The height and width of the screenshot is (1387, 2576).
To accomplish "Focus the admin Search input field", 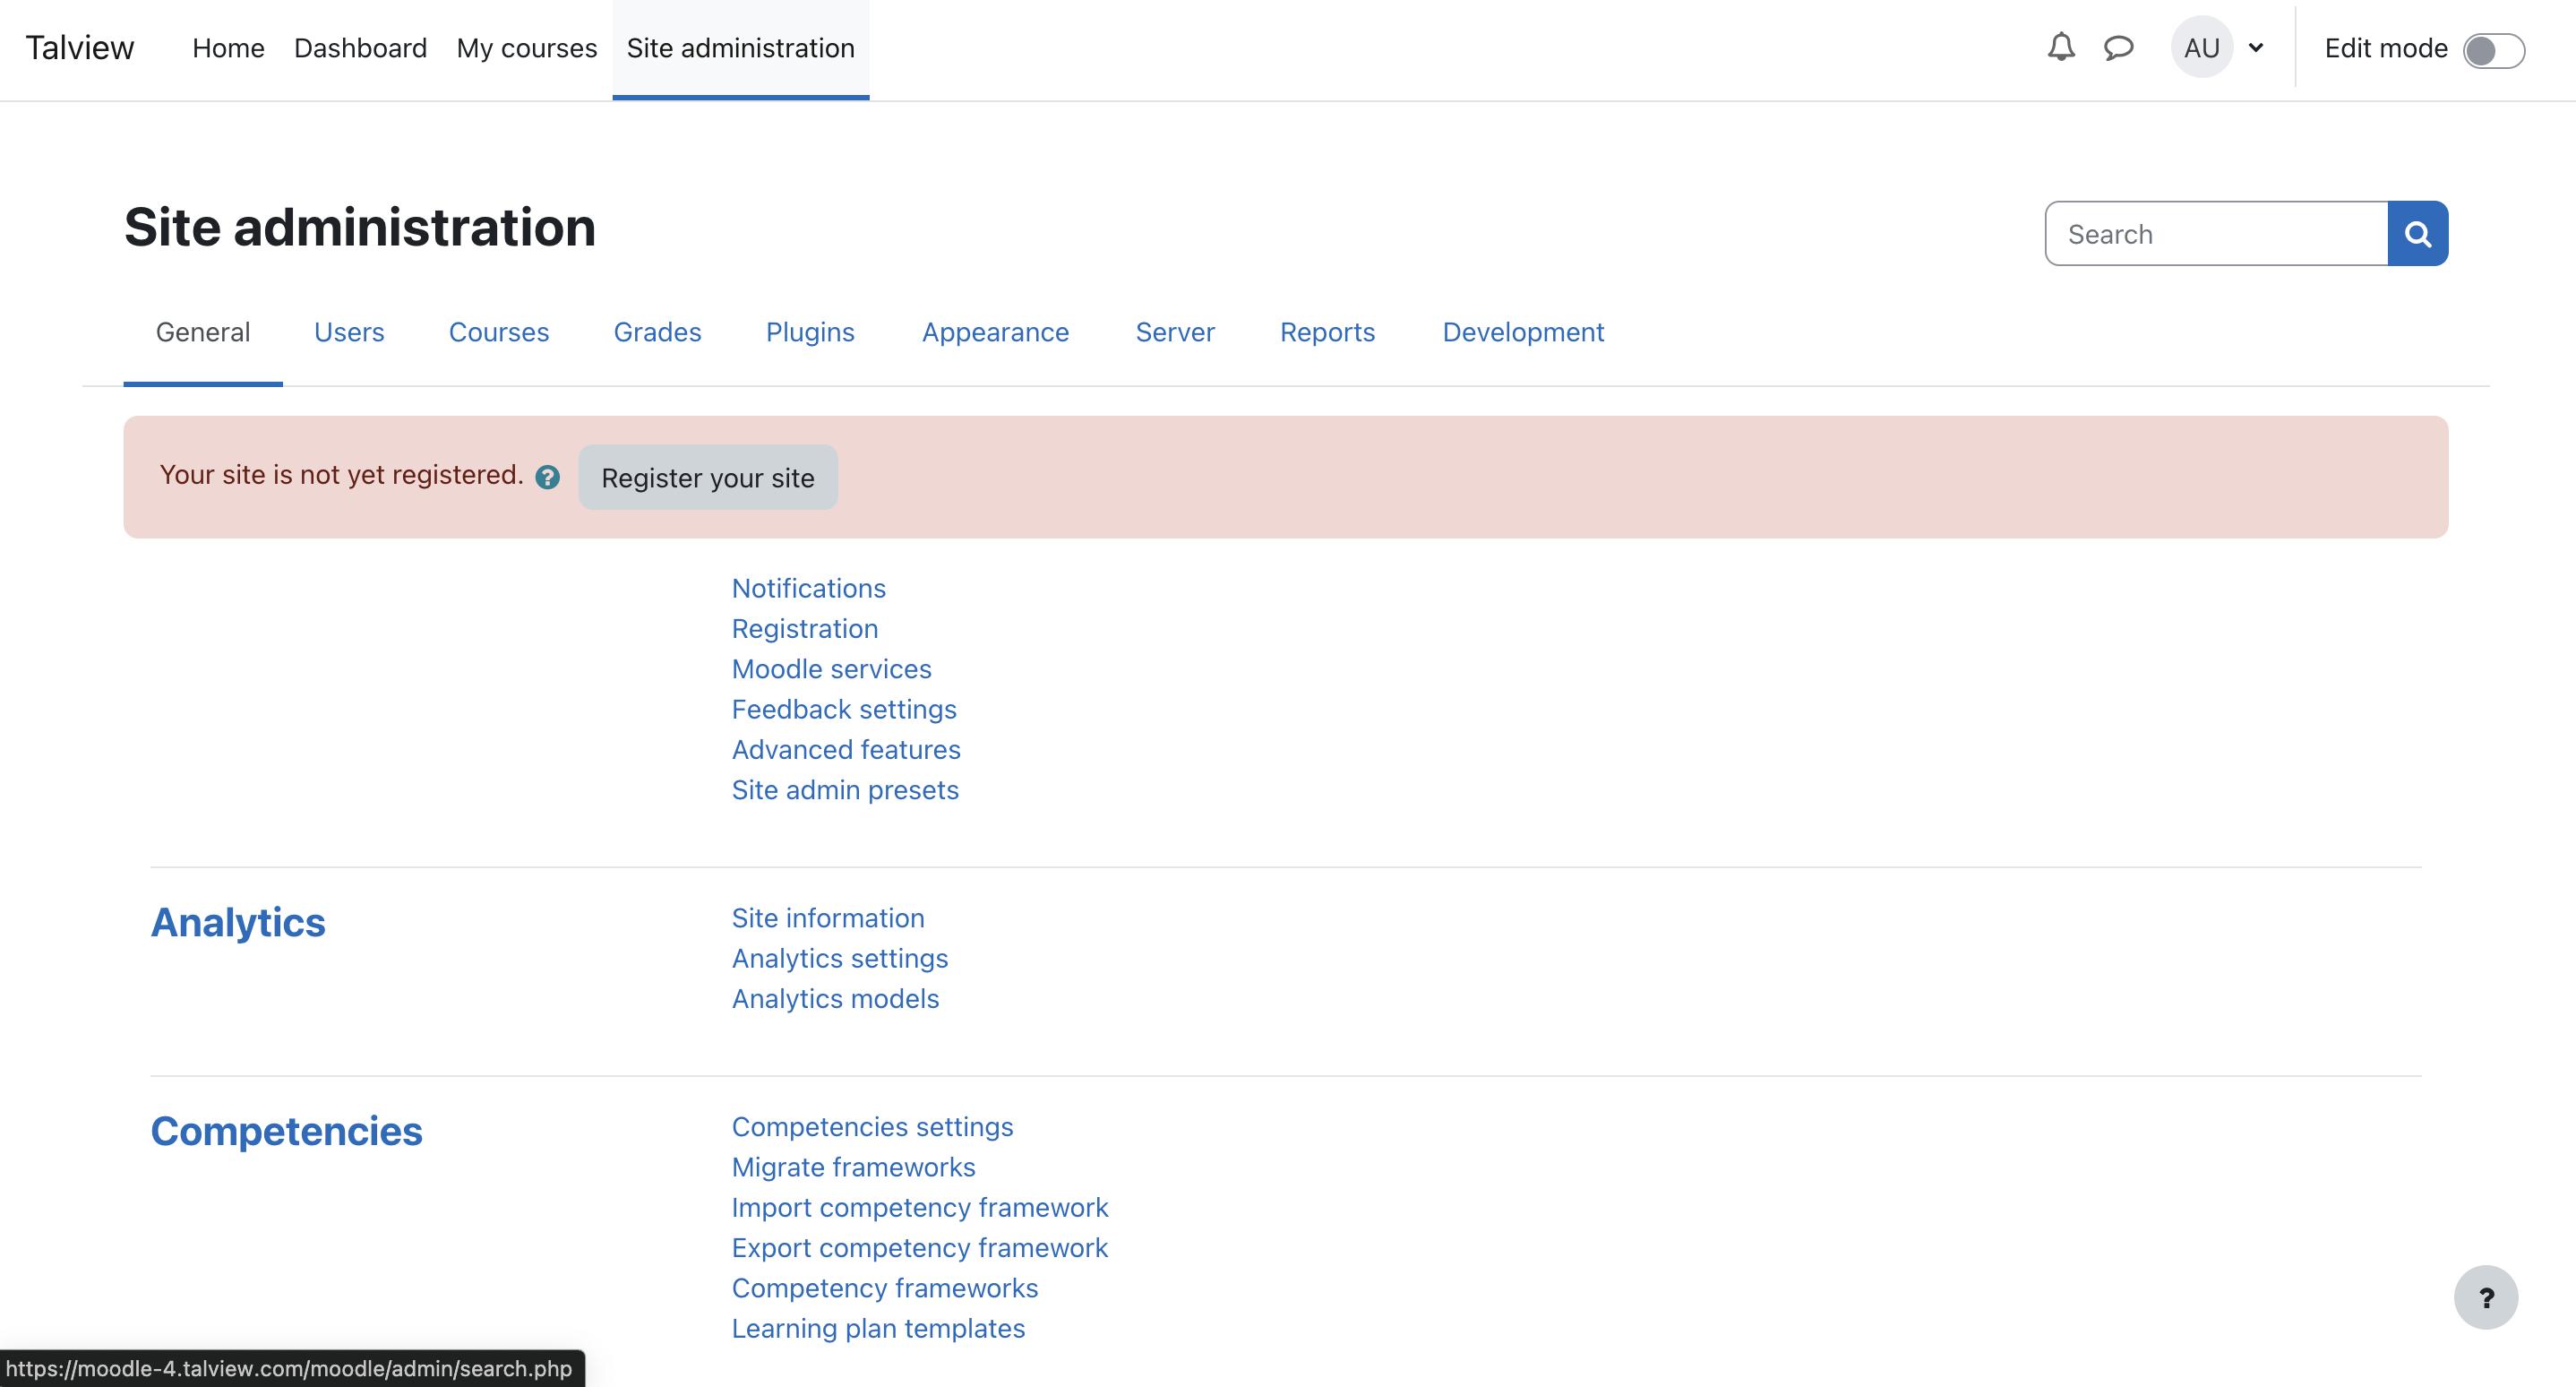I will (2216, 234).
